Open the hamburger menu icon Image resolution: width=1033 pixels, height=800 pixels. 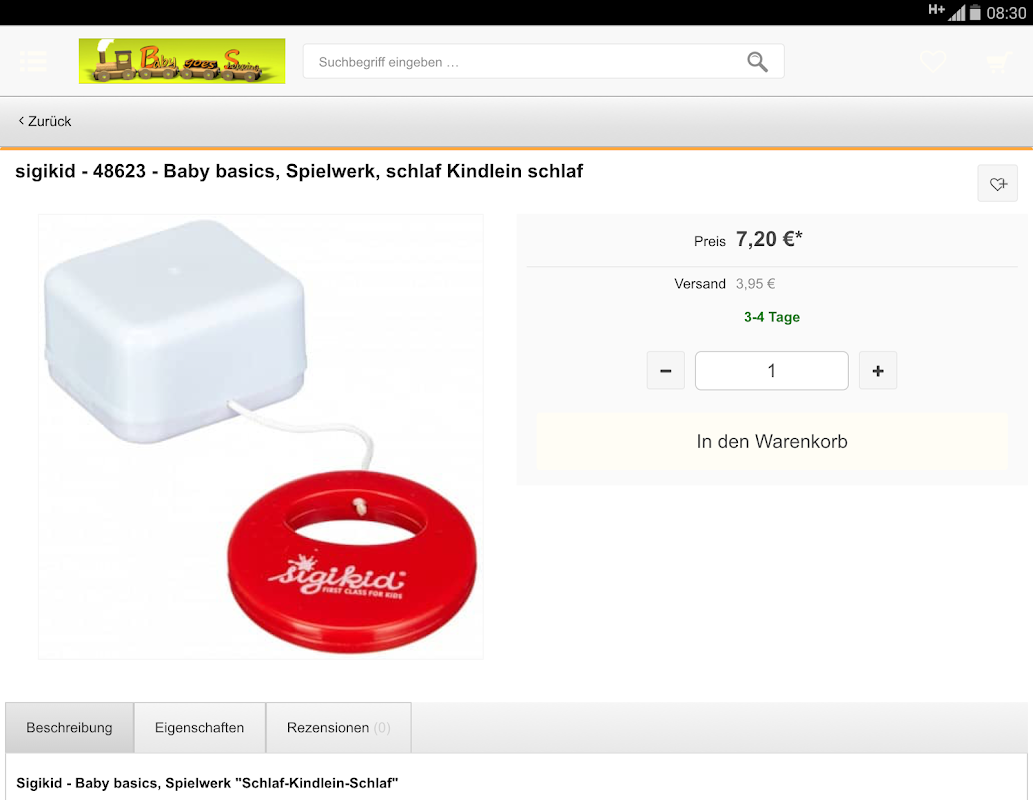[33, 61]
